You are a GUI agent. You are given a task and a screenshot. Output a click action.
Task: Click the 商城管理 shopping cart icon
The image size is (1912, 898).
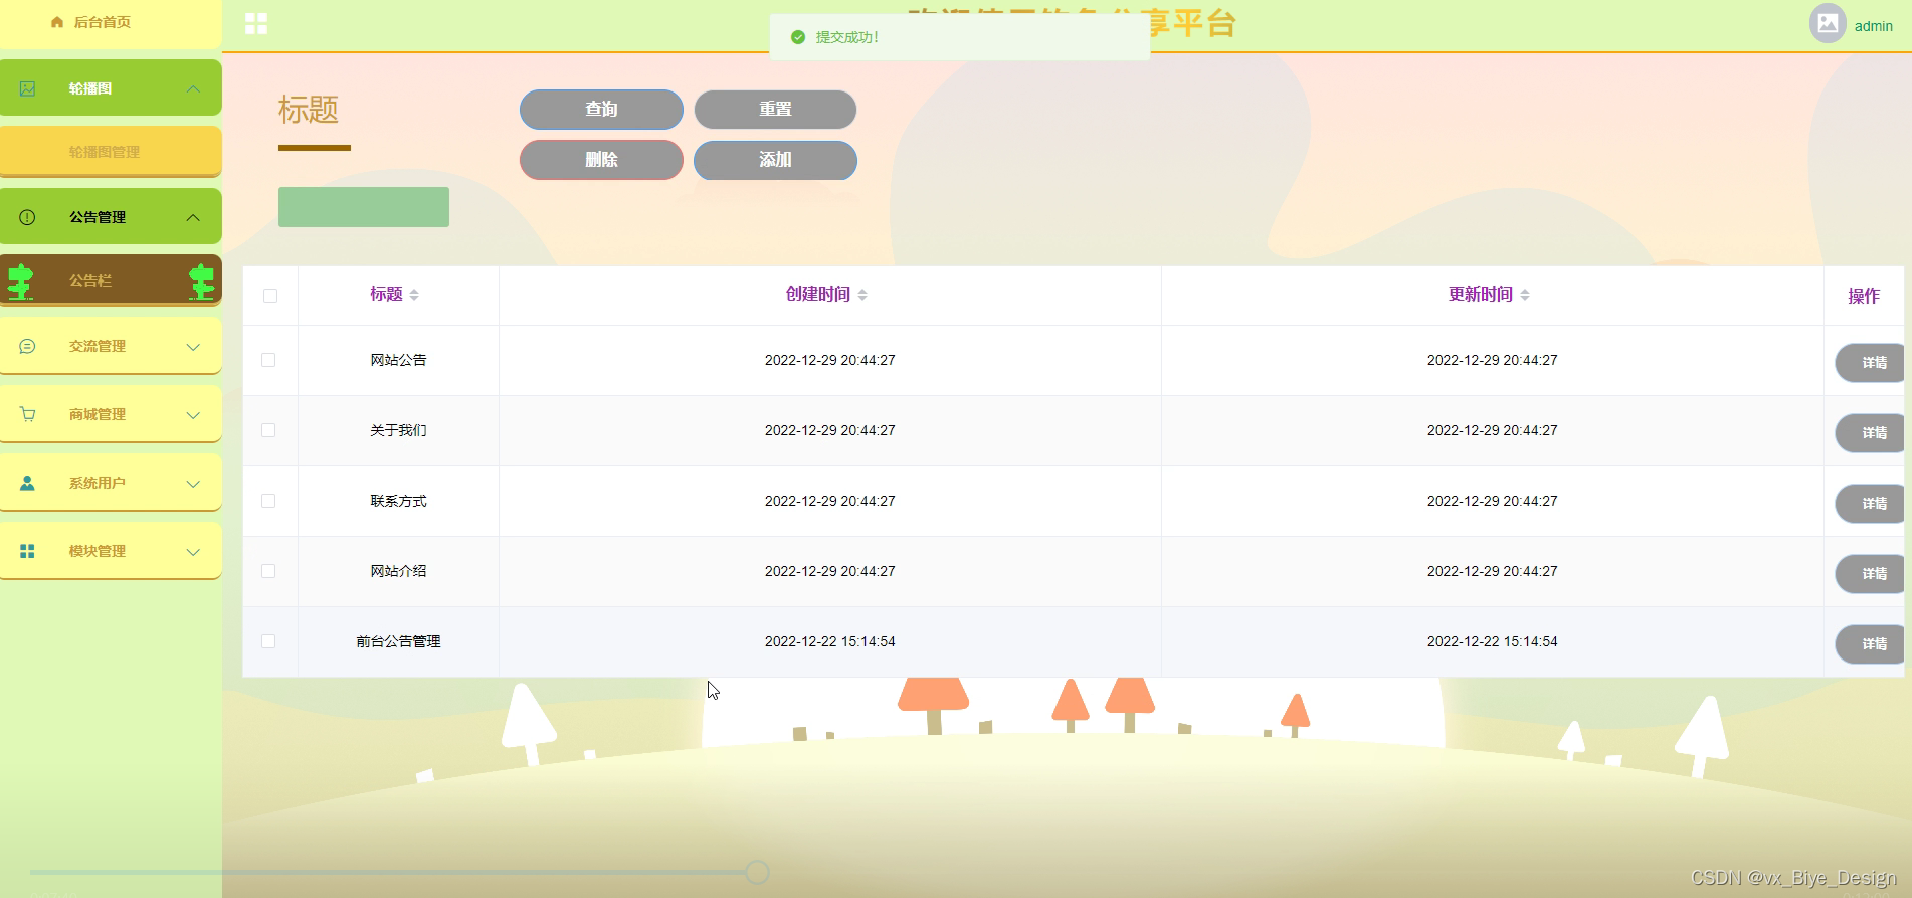click(x=27, y=414)
